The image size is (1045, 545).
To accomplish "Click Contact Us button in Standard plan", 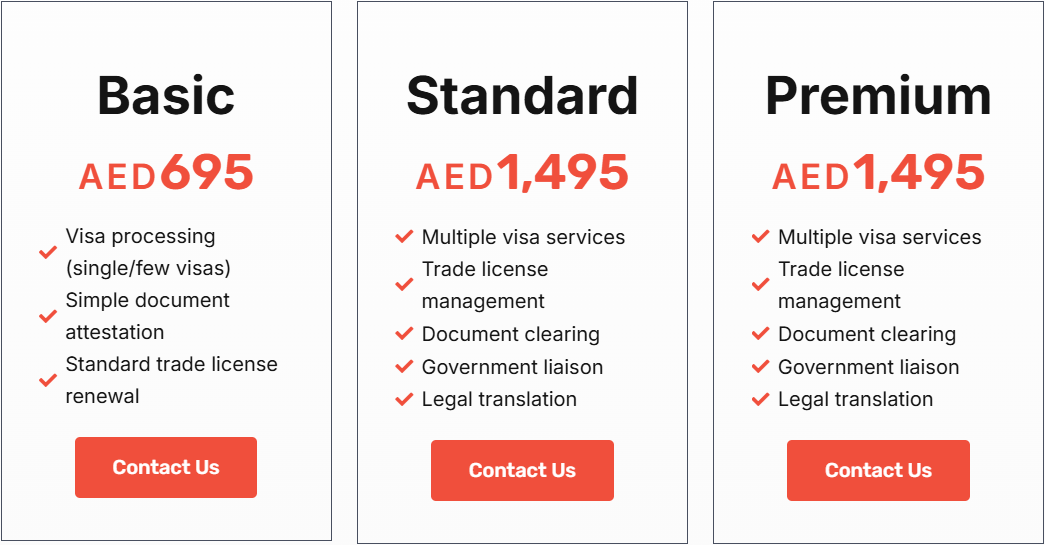I will coord(522,470).
